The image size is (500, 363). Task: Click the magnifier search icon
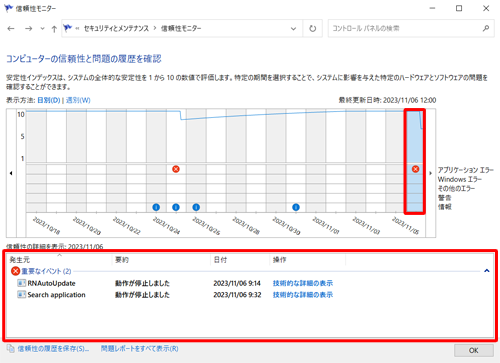tap(486, 28)
